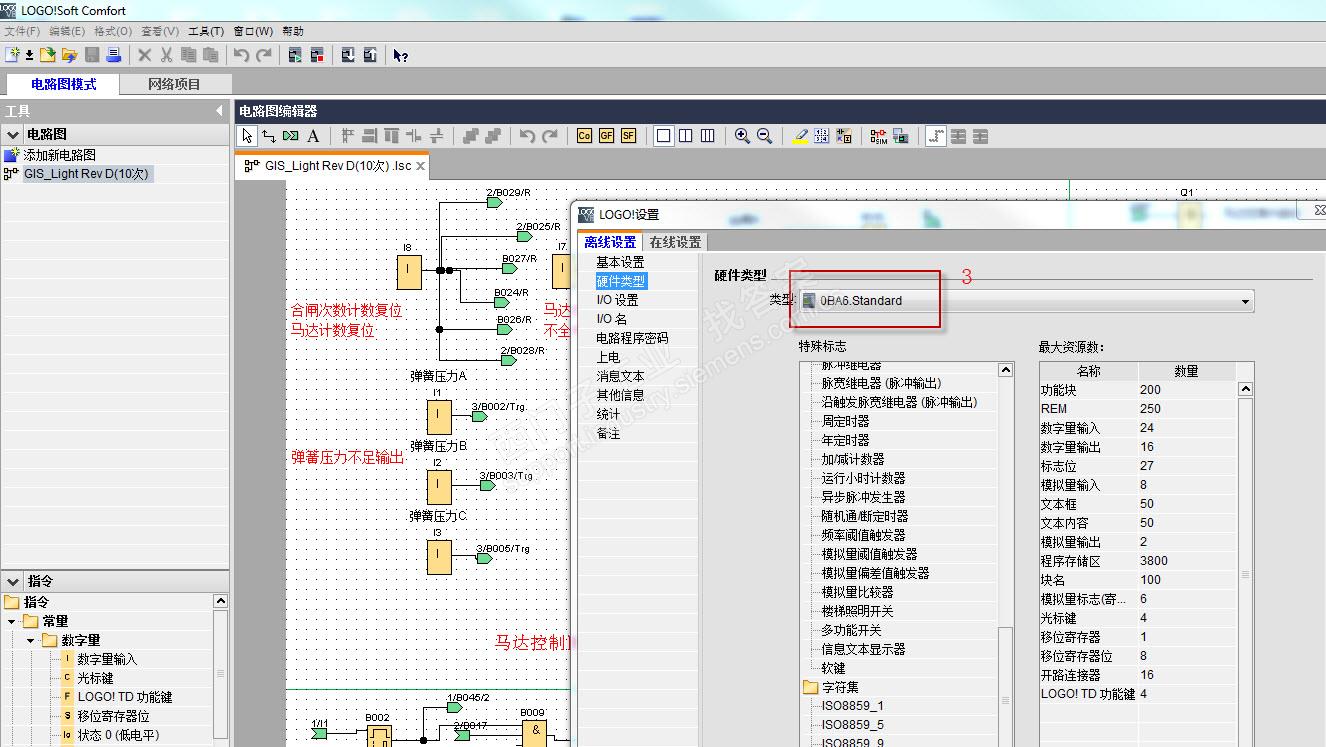Collapse the 数字量 folder
Viewport: 1326px width, 747px height.
[x=31, y=640]
